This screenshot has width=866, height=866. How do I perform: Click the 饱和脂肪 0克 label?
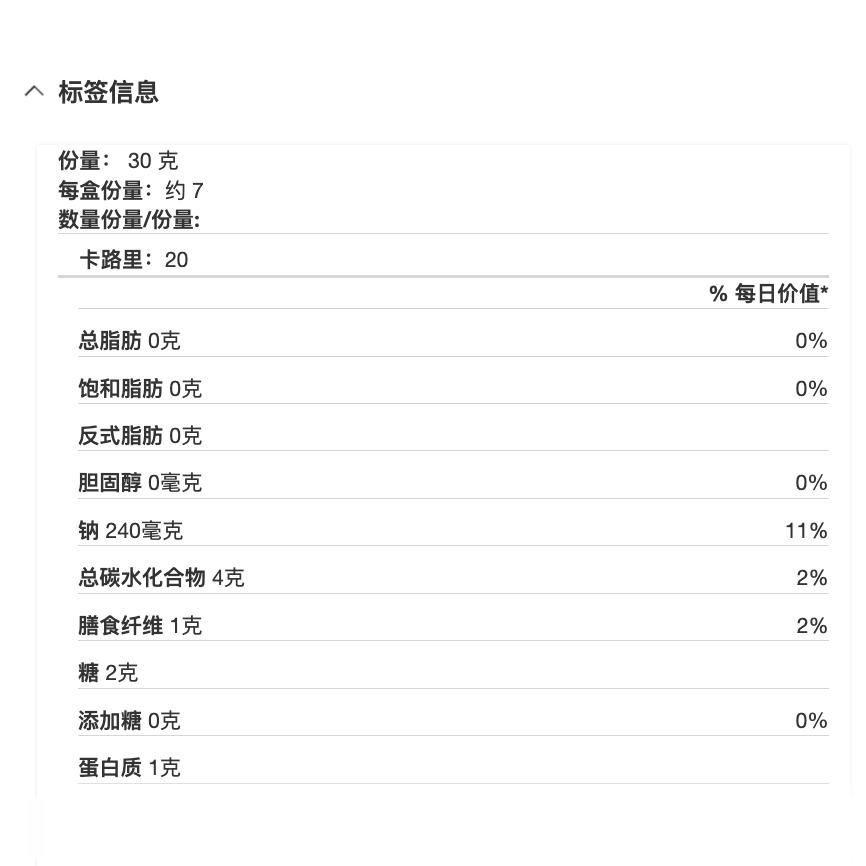point(140,388)
